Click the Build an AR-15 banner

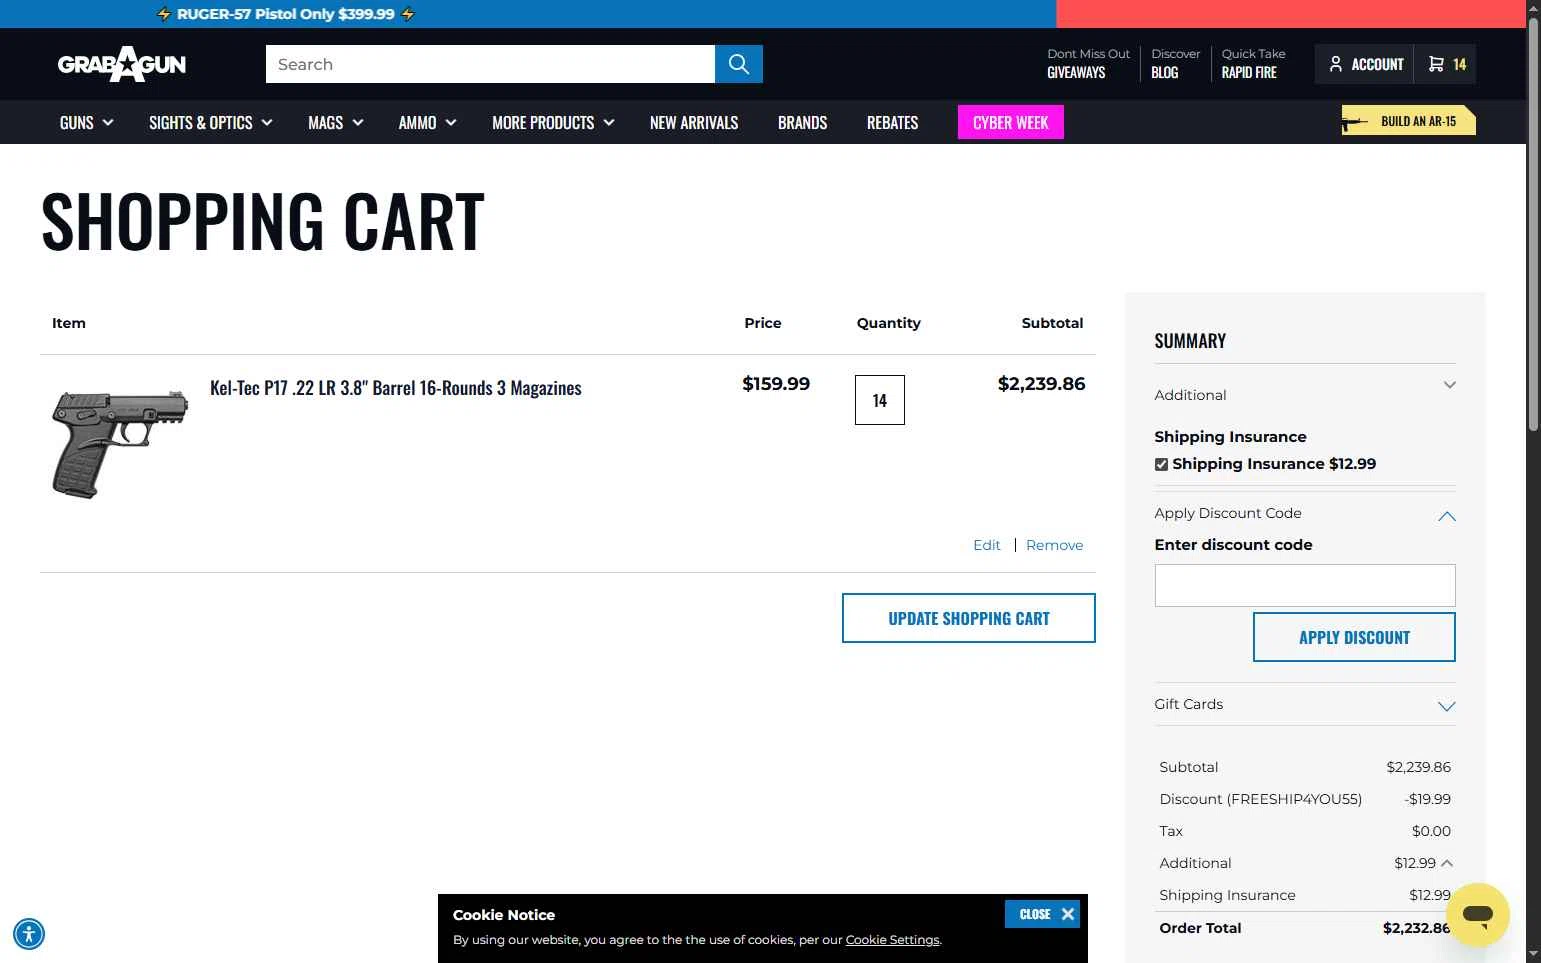pyautogui.click(x=1408, y=121)
